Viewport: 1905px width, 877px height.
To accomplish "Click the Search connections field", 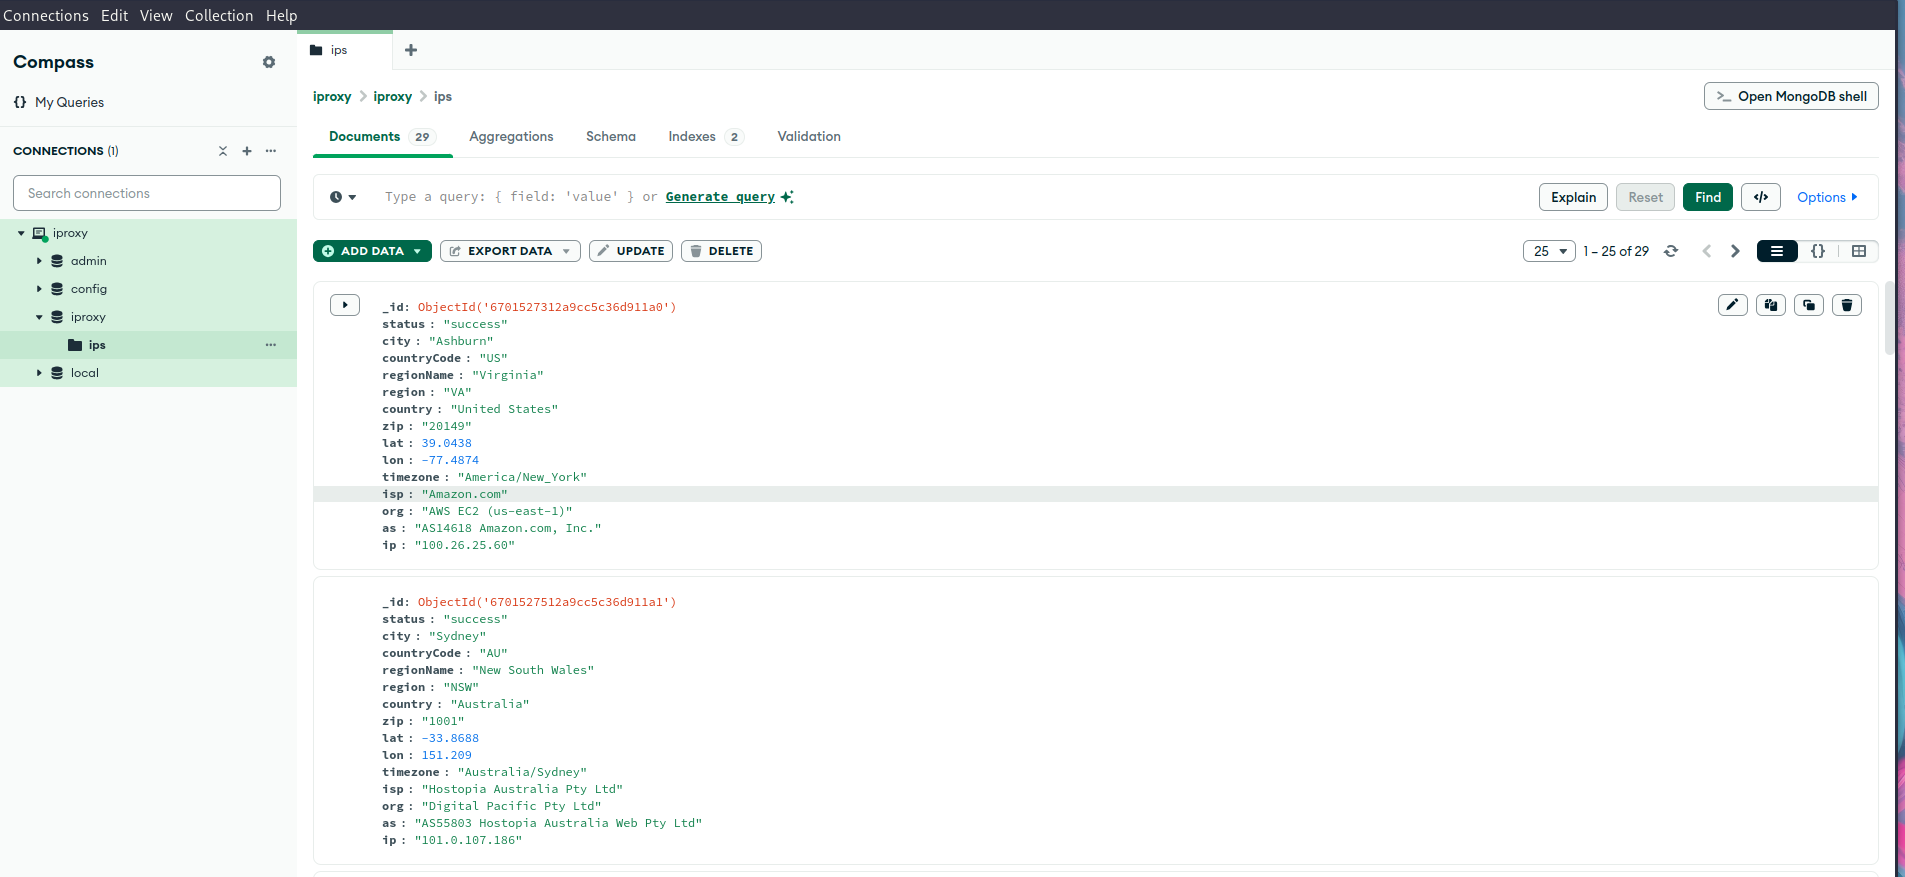I will coord(147,193).
